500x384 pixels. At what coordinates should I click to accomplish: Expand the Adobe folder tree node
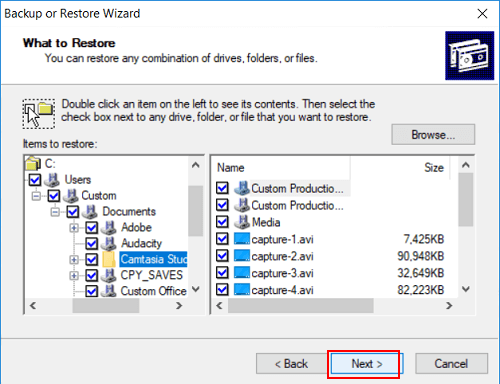click(74, 228)
